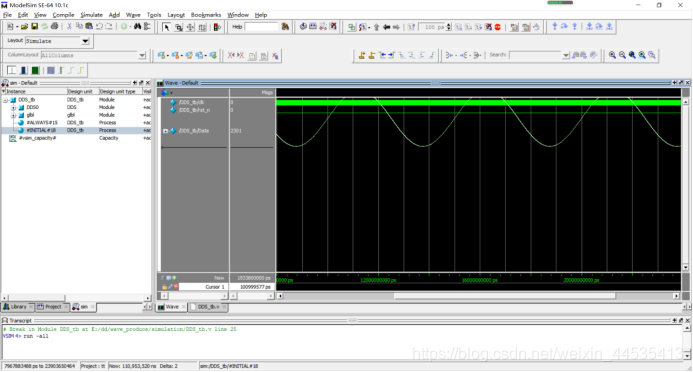693x372 pixels.
Task: Expand the glbl module node
Action: coord(13,115)
